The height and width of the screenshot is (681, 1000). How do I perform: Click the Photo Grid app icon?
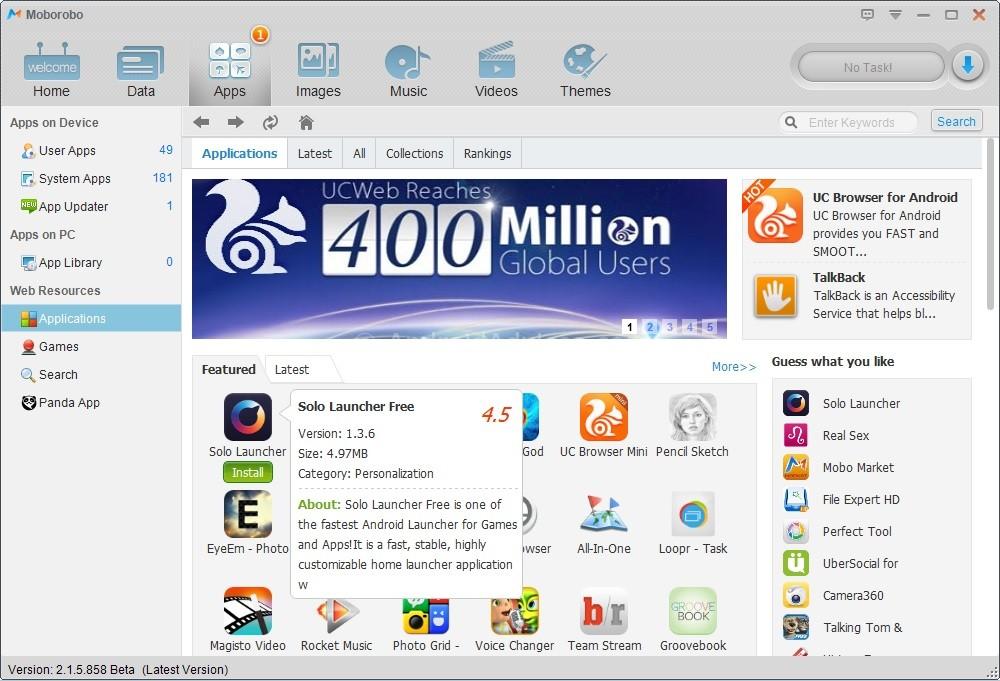[x=425, y=616]
